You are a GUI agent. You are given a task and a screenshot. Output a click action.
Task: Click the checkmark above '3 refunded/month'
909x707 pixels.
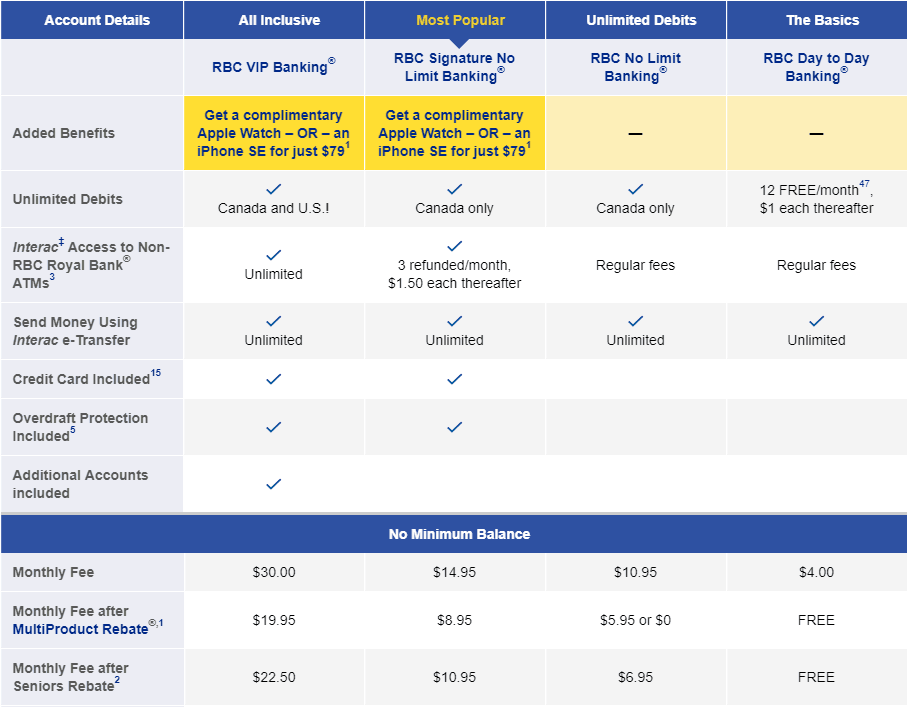click(454, 246)
